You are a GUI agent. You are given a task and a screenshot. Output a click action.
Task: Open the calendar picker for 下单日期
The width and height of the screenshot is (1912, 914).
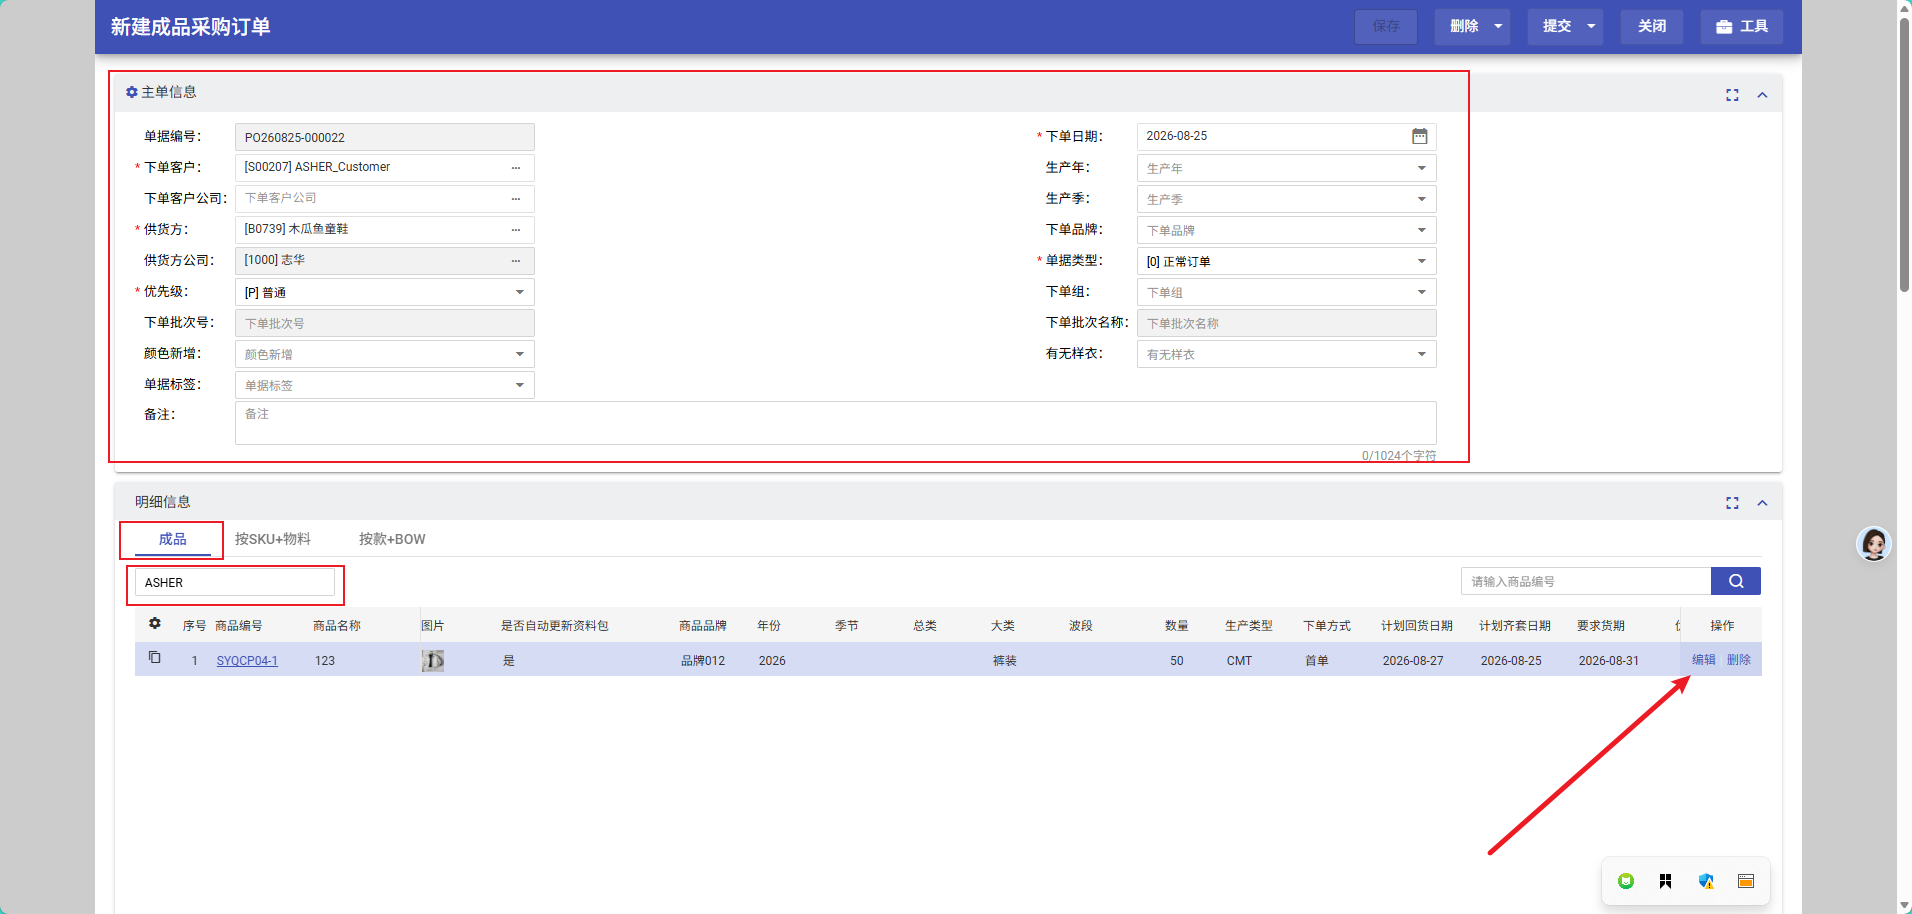tap(1419, 136)
